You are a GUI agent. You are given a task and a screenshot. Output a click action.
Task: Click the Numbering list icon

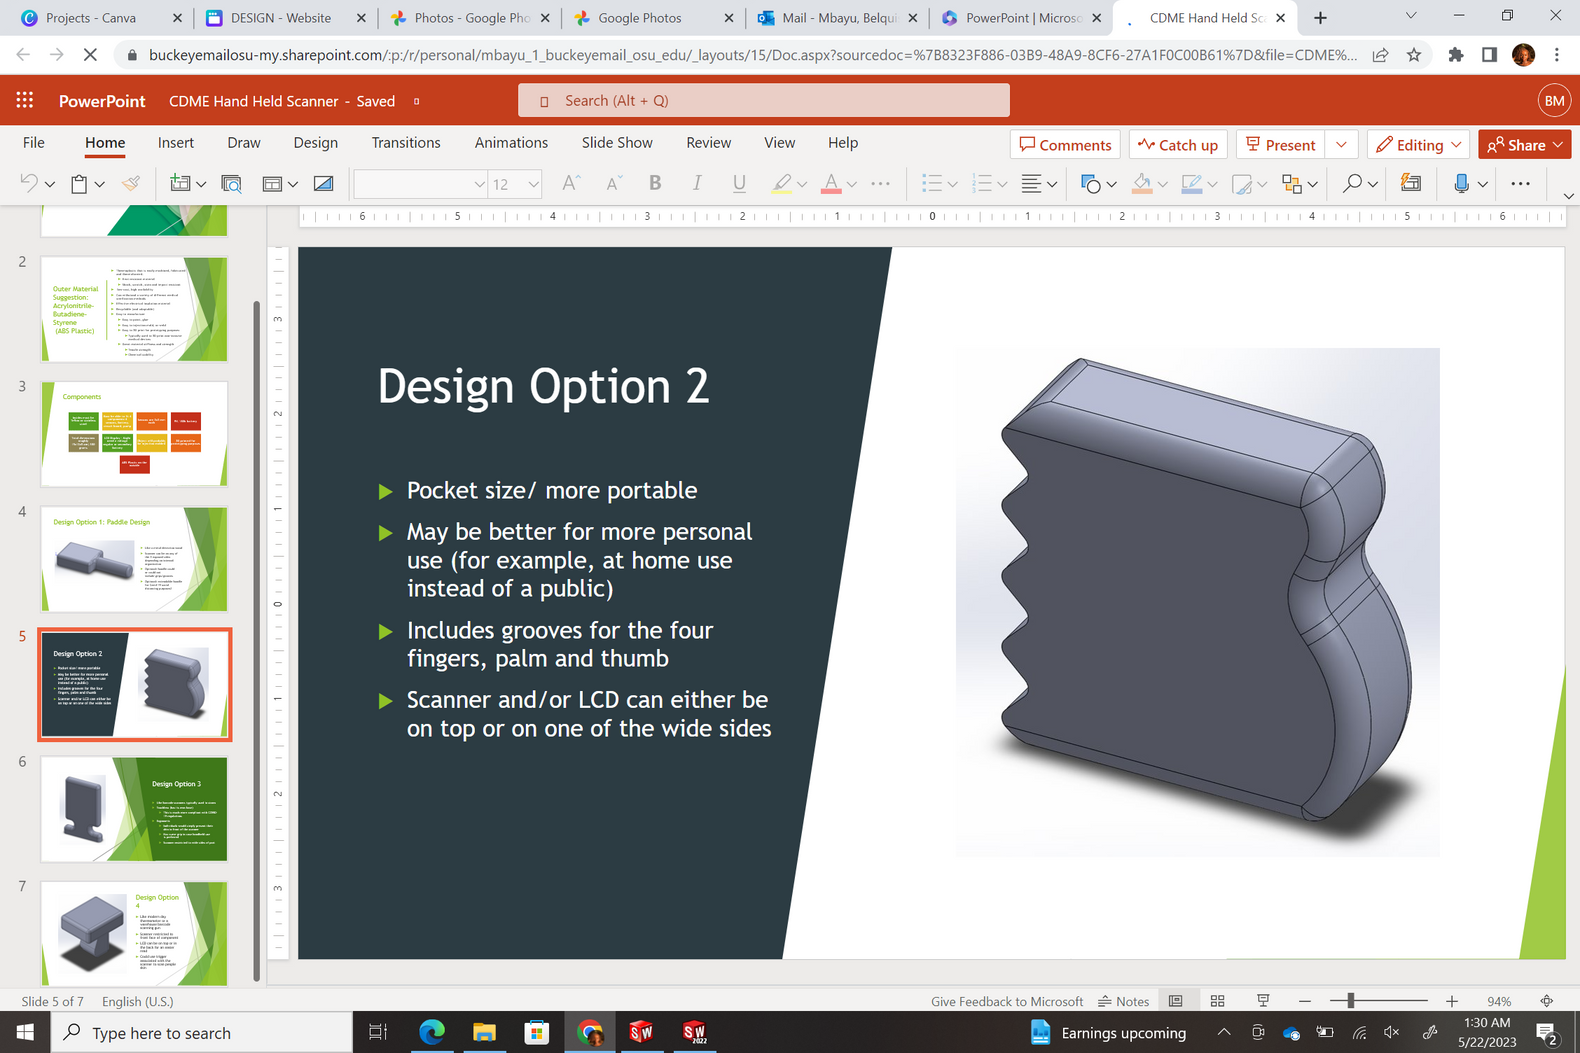pos(982,183)
